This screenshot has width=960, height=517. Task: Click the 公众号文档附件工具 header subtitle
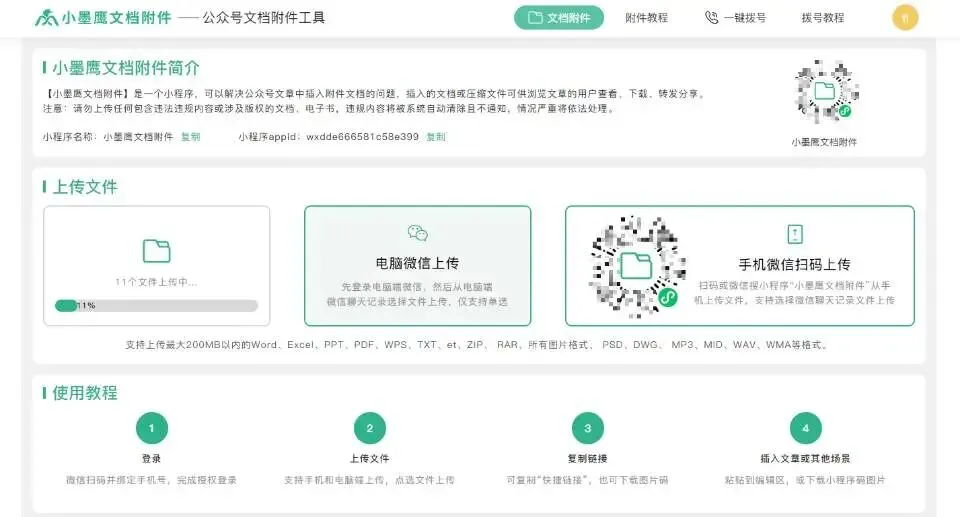tap(264, 18)
